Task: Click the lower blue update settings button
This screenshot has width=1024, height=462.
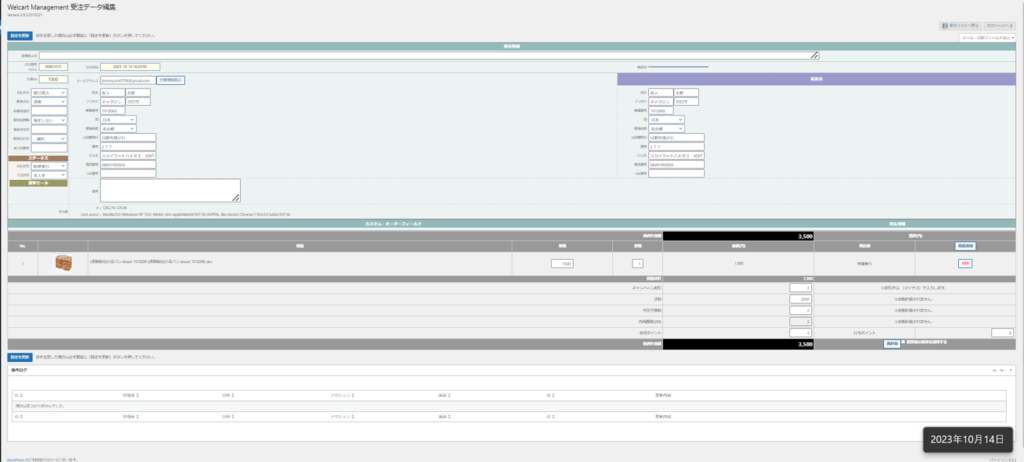Action: pyautogui.click(x=19, y=356)
